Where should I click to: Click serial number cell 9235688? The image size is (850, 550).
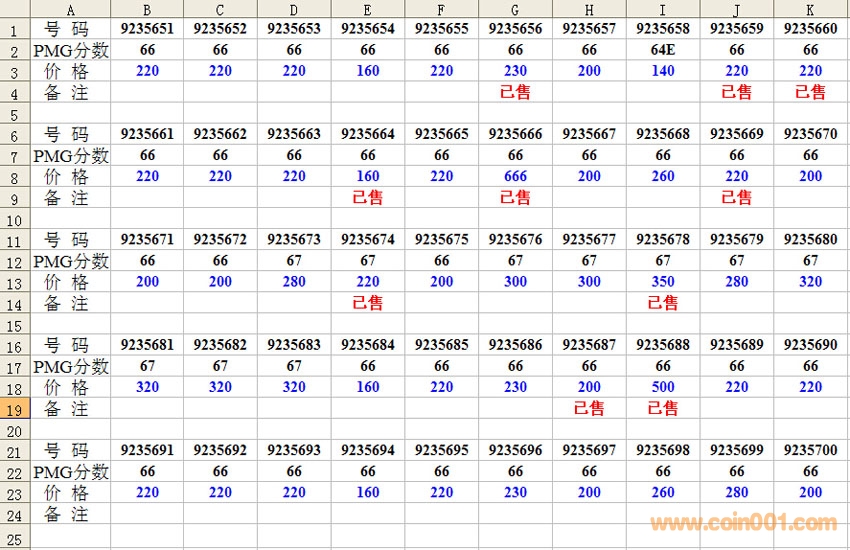663,345
